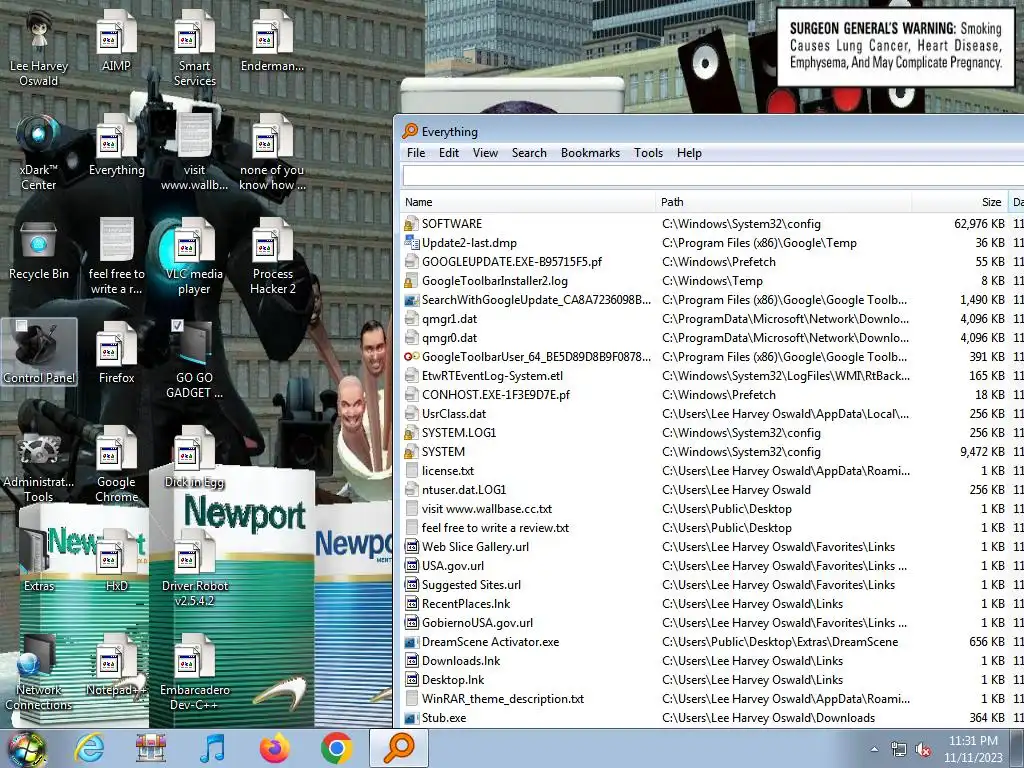
Task: Select Update2-last.dmp in results
Action: coord(712,242)
